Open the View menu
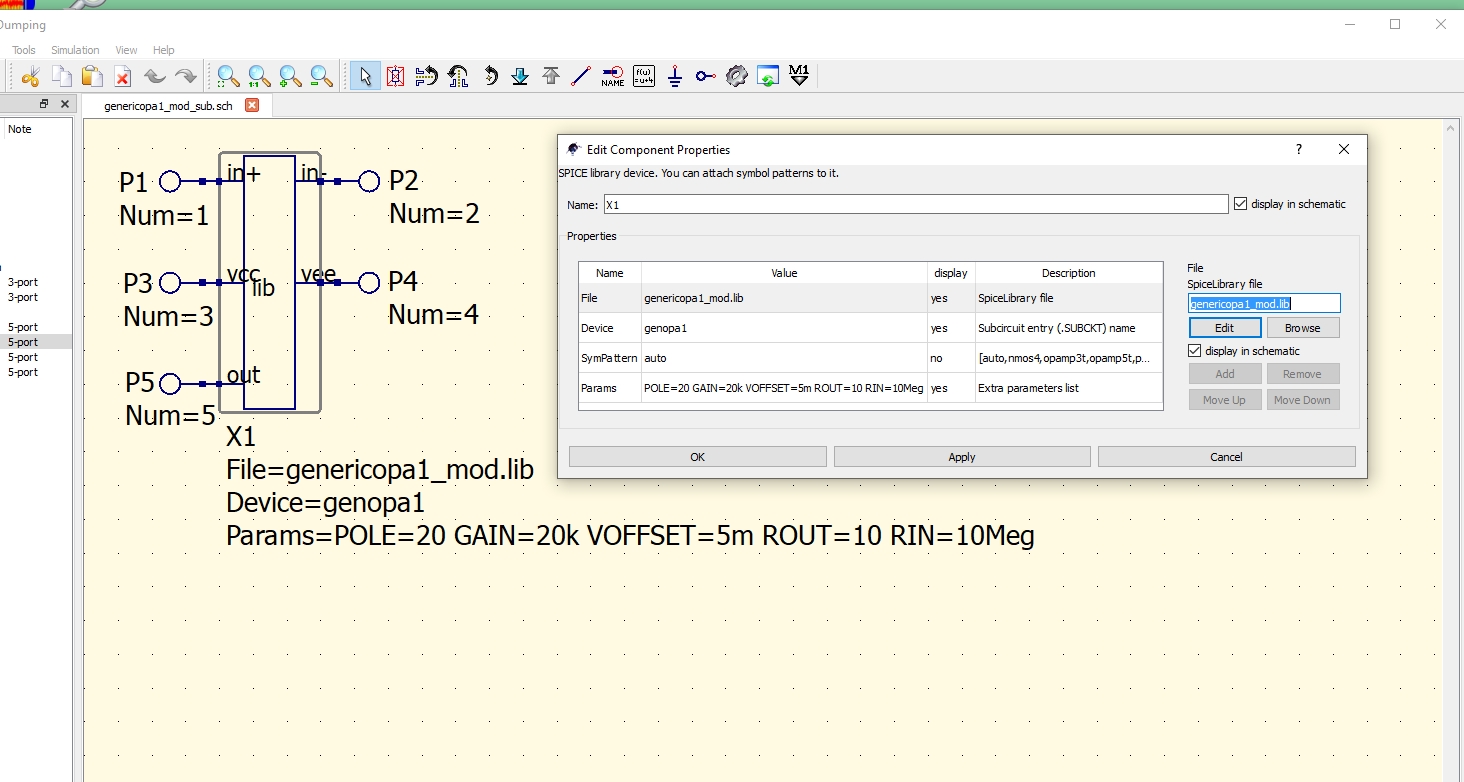 point(126,49)
